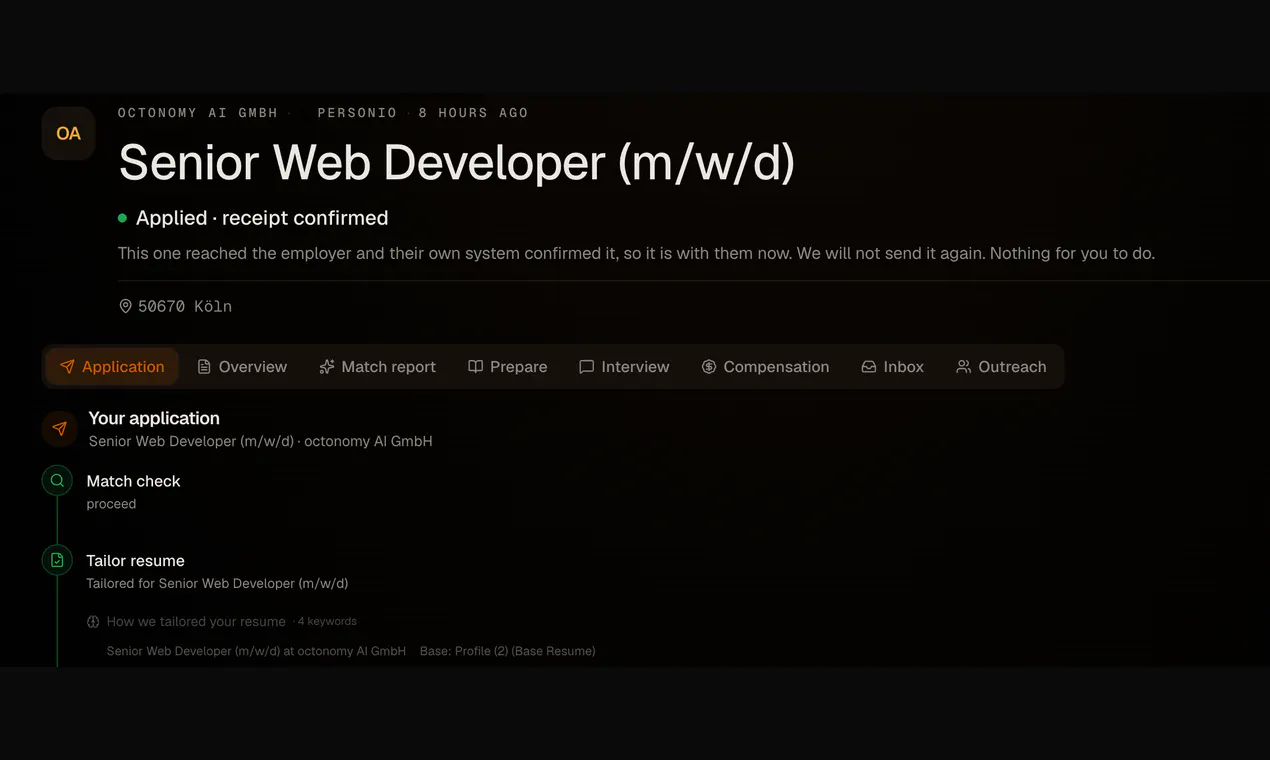1270x760 pixels.
Task: Click the proceed result text
Action: tap(111, 504)
